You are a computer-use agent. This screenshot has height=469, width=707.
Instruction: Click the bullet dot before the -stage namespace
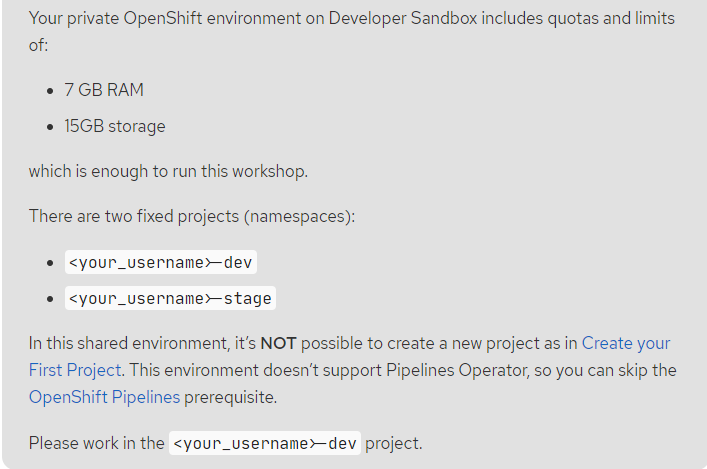pos(50,299)
